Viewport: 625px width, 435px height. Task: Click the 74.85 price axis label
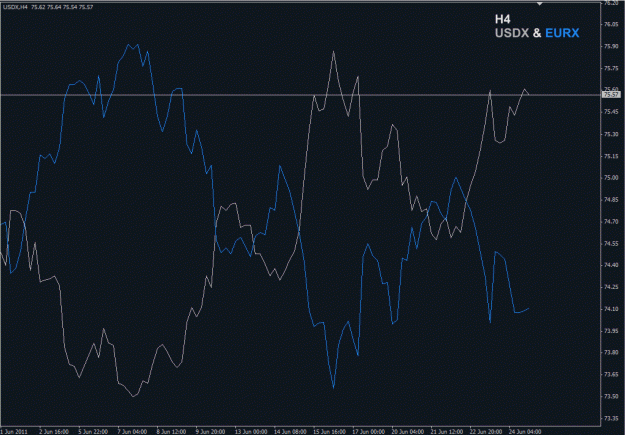pyautogui.click(x=610, y=199)
